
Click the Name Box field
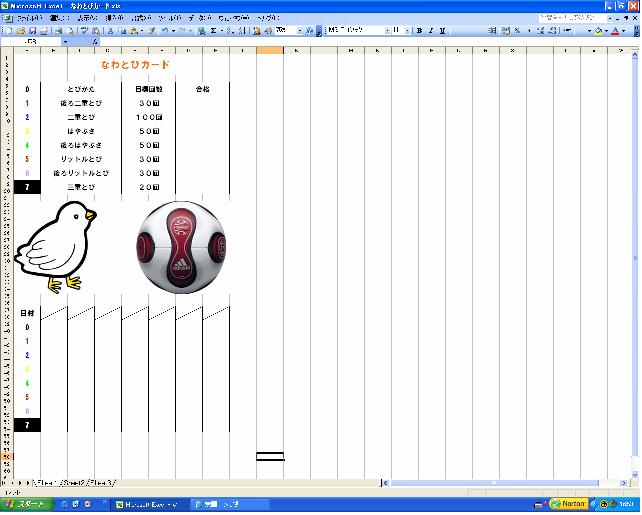tap(31, 42)
